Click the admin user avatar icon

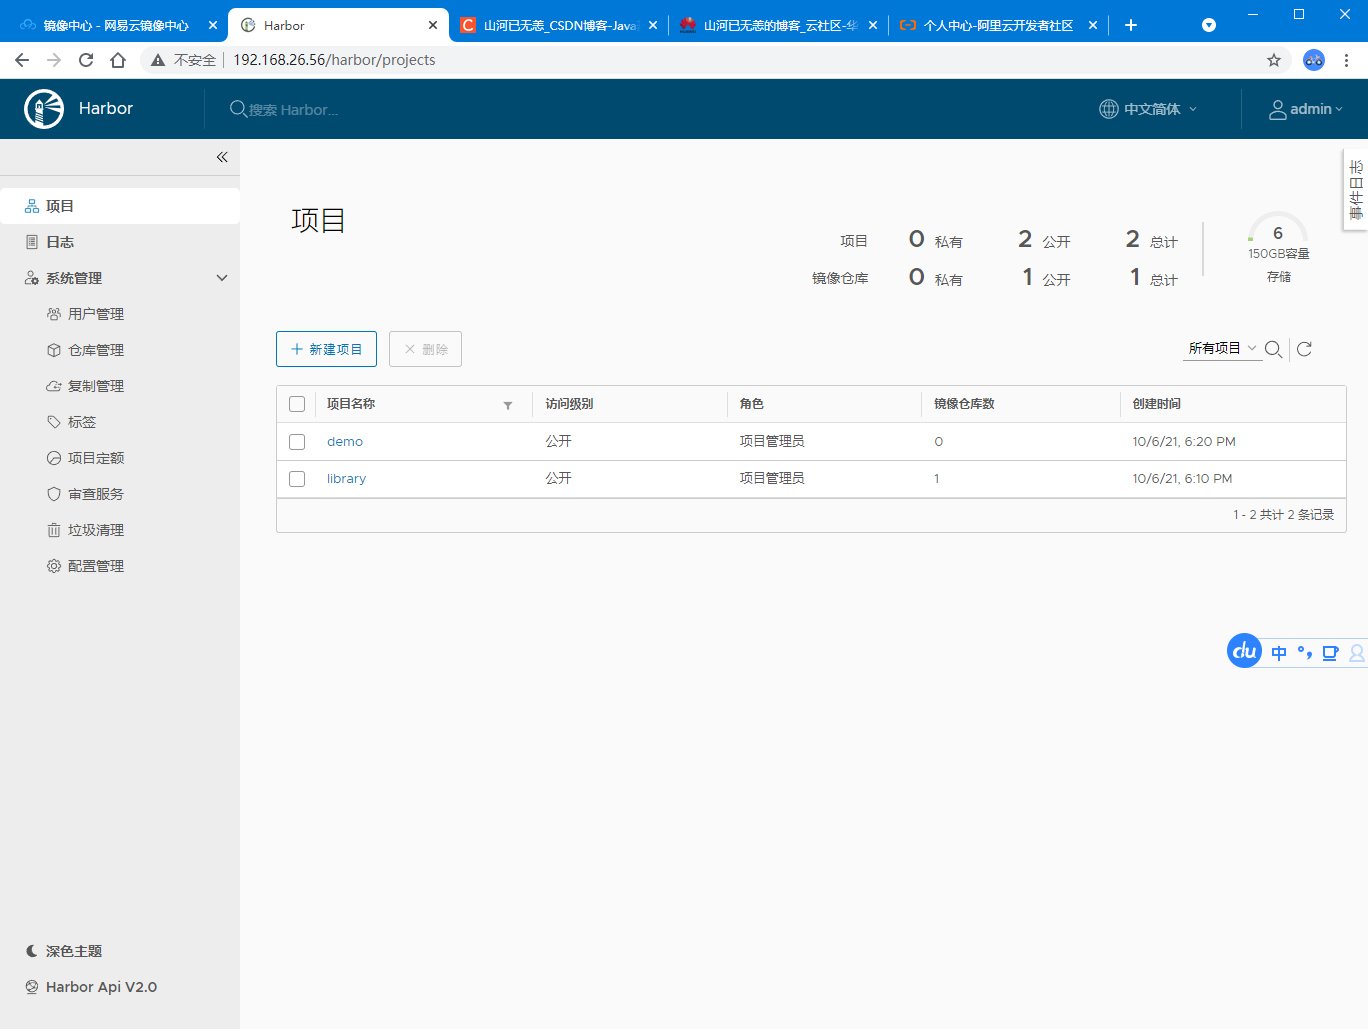(1277, 109)
